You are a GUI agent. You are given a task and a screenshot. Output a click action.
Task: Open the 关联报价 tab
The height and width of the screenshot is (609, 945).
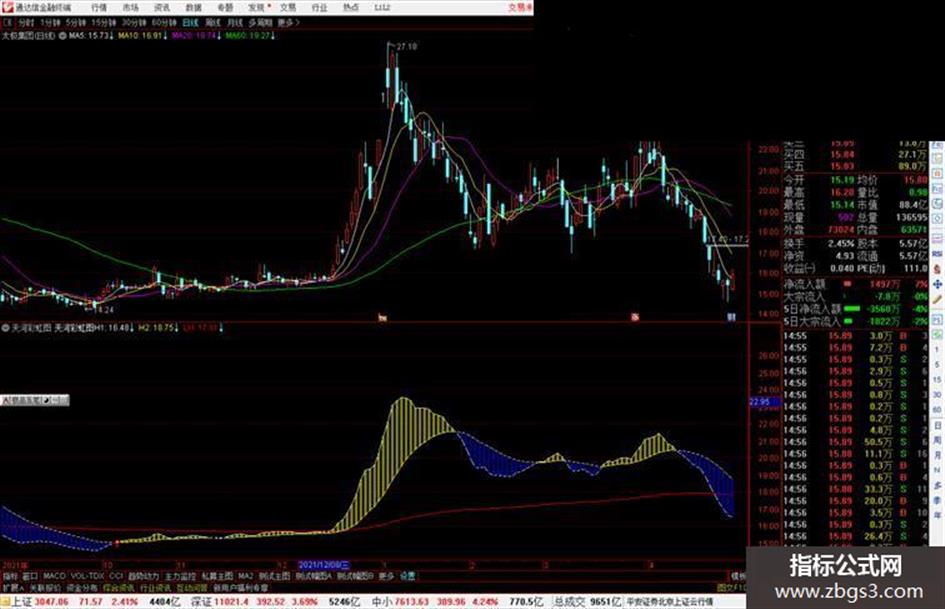pyautogui.click(x=45, y=587)
